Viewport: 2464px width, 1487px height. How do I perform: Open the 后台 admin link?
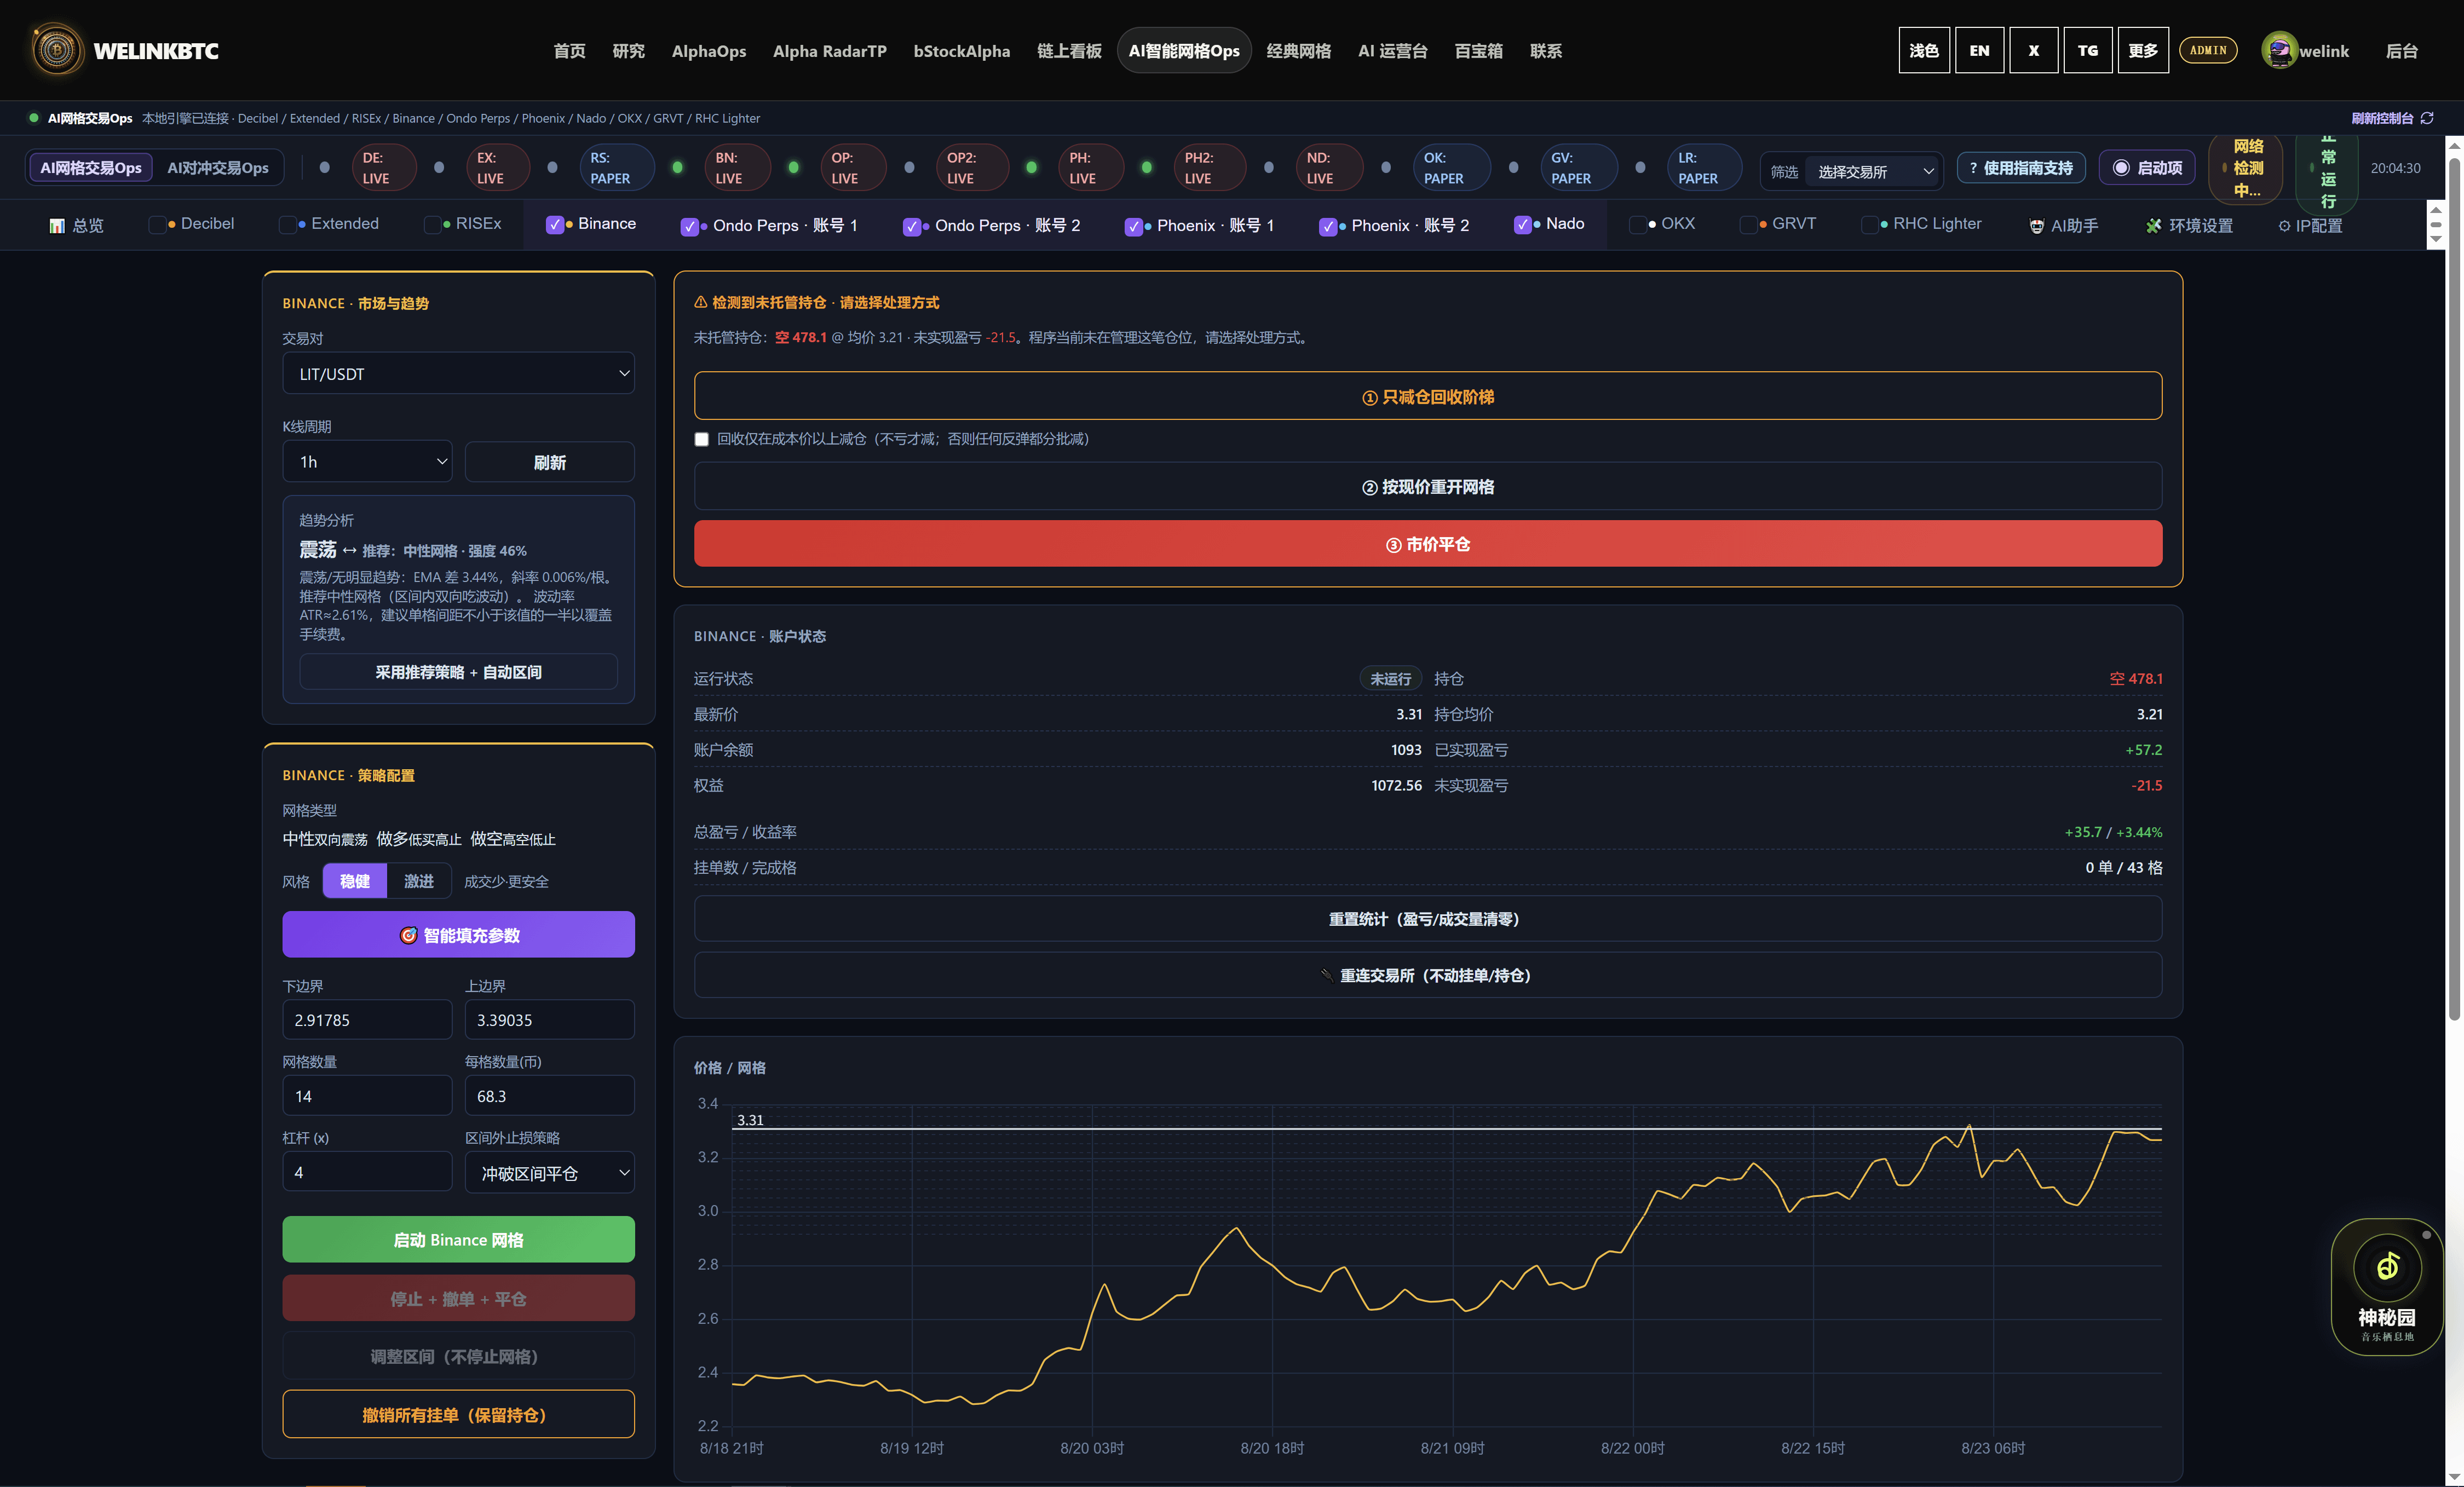click(2402, 51)
